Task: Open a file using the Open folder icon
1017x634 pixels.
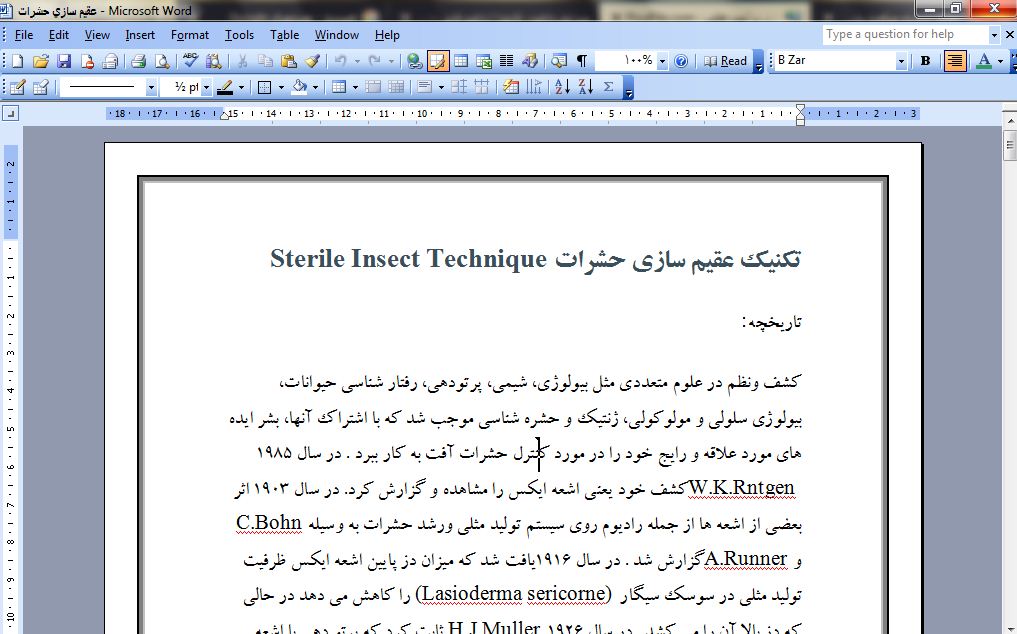Action: pos(41,61)
